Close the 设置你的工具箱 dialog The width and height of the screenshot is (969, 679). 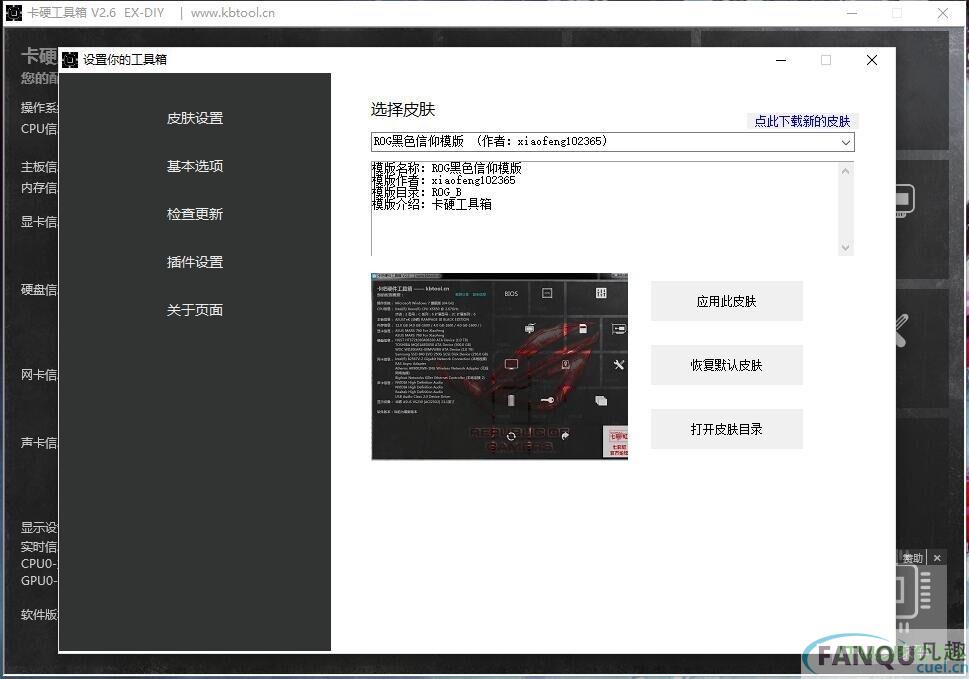point(871,60)
